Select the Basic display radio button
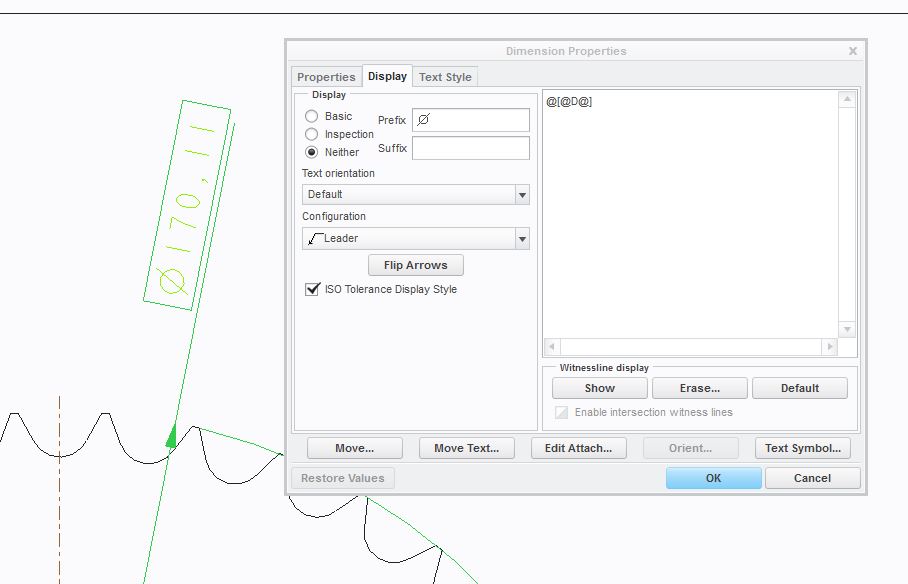The height and width of the screenshot is (584, 908). [312, 116]
